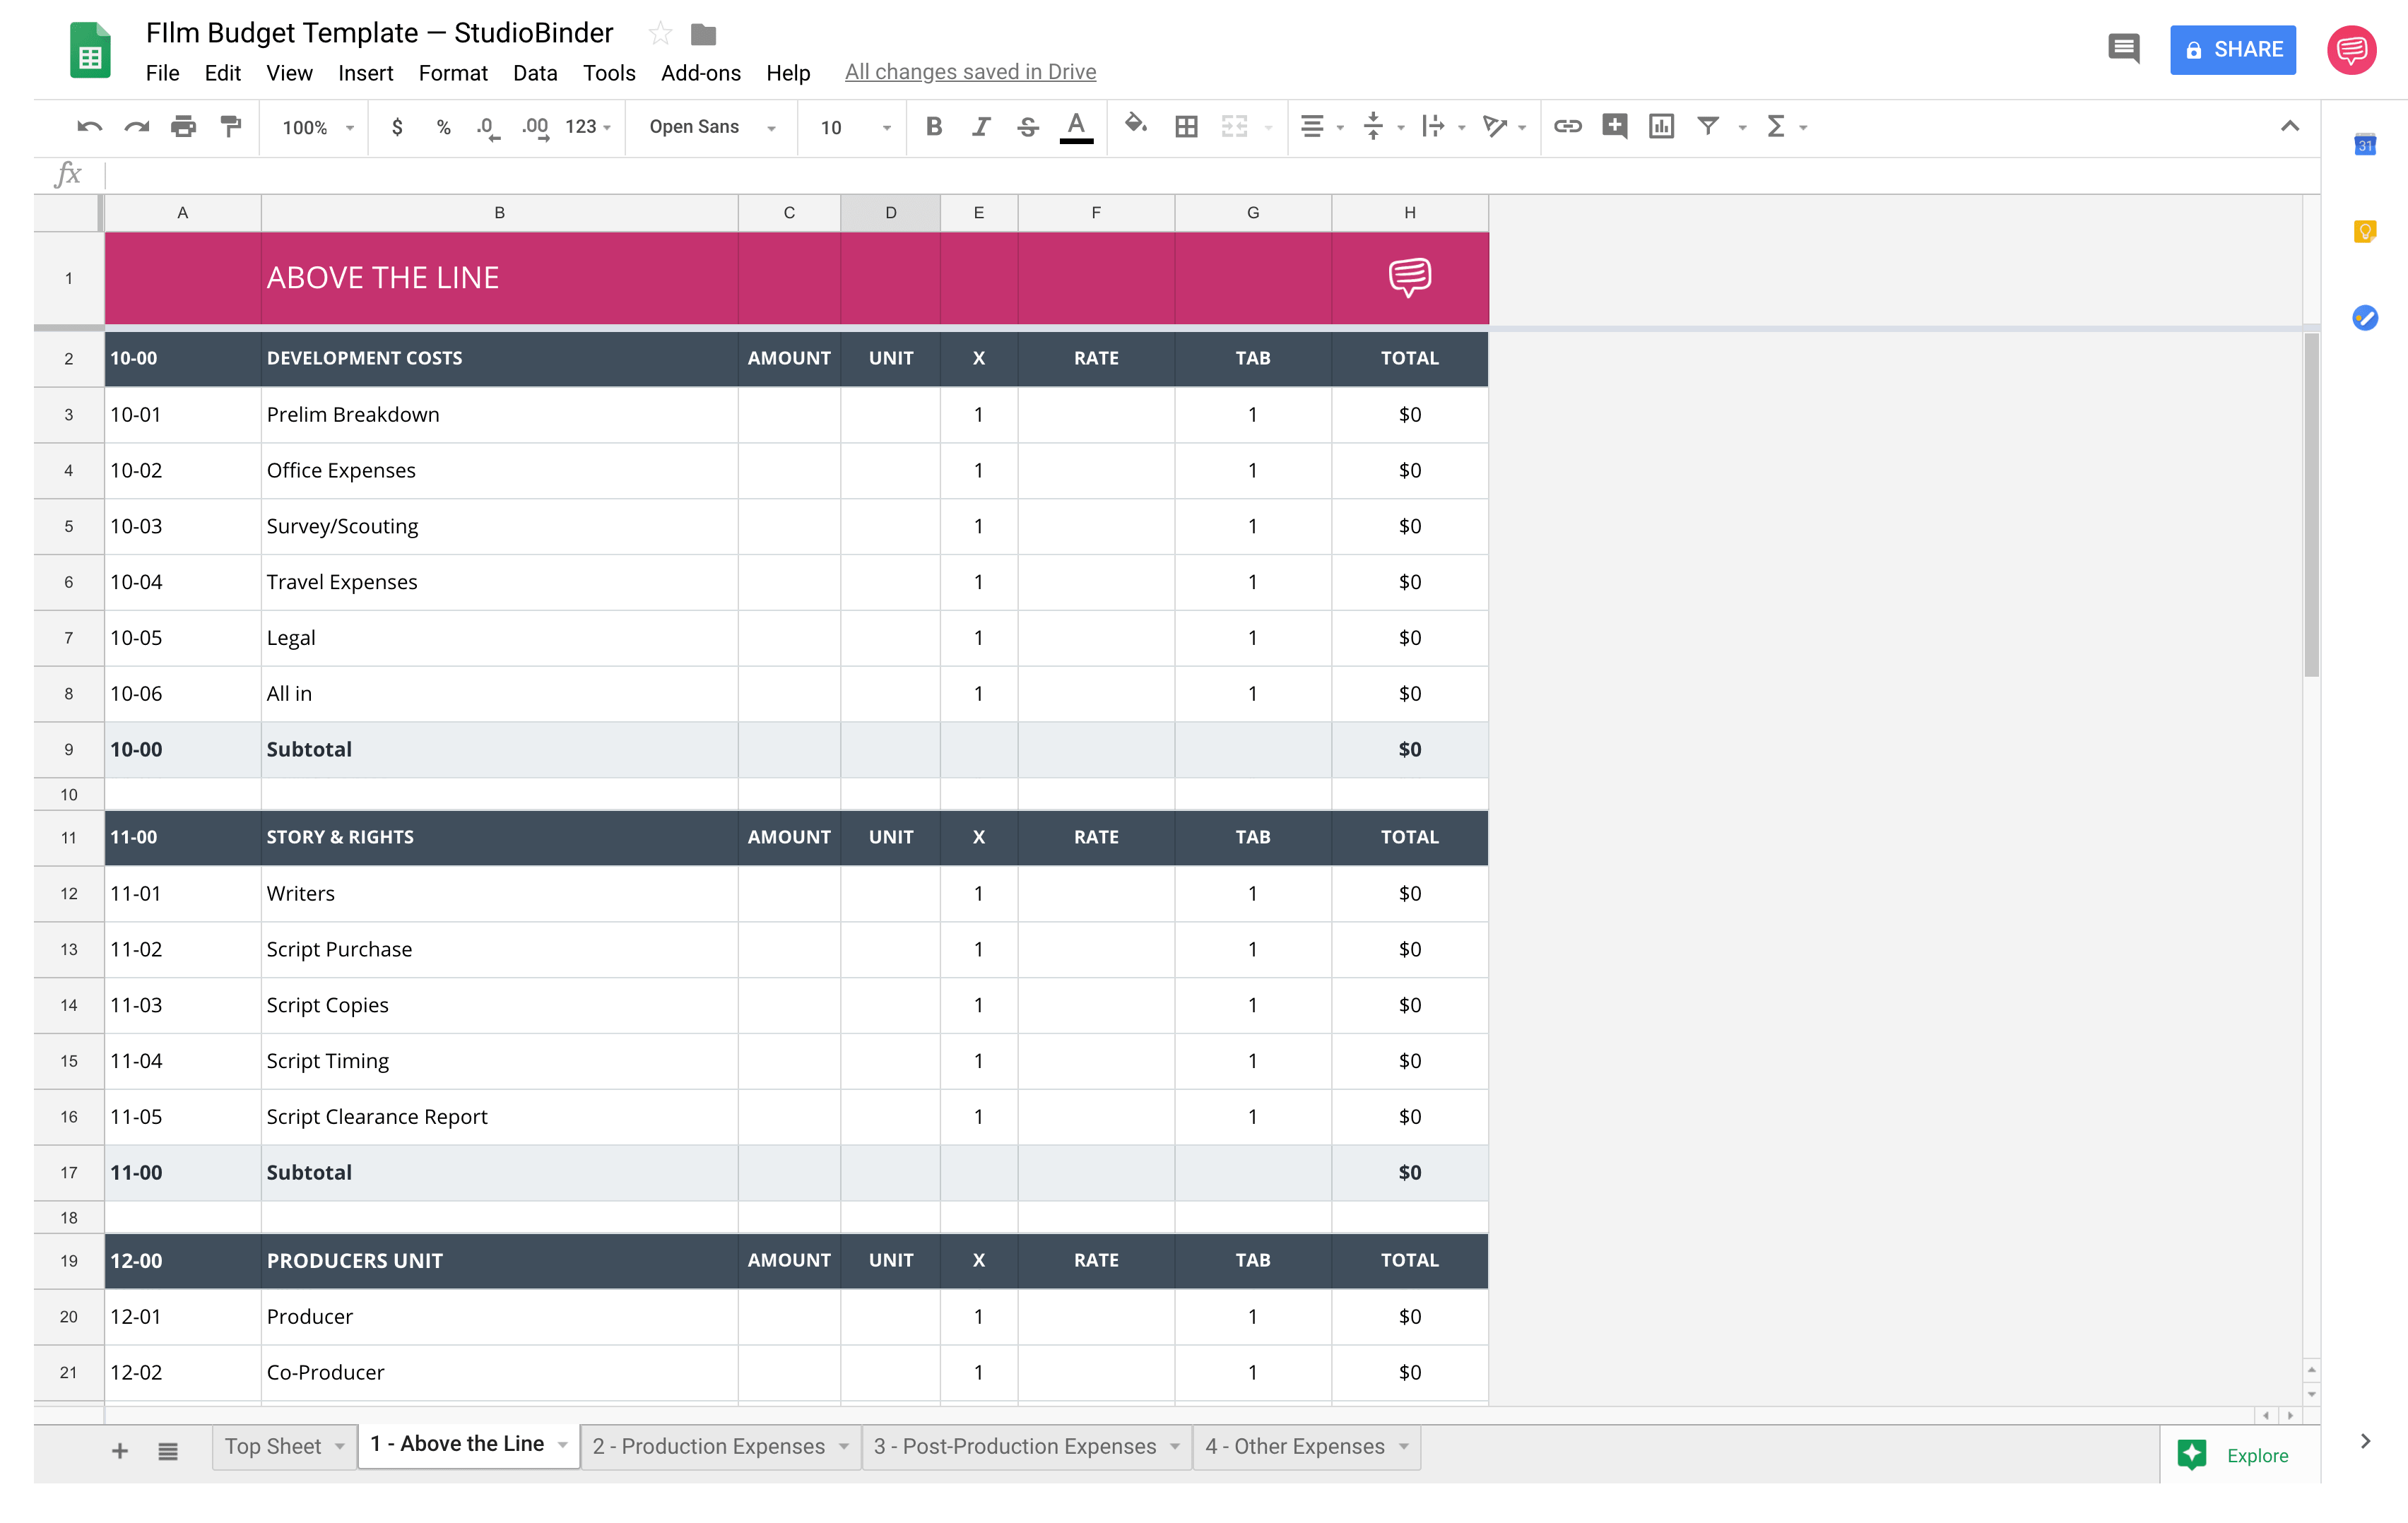Image resolution: width=2408 pixels, height=1523 pixels.
Task: Toggle the sum function icon
Action: [1776, 124]
